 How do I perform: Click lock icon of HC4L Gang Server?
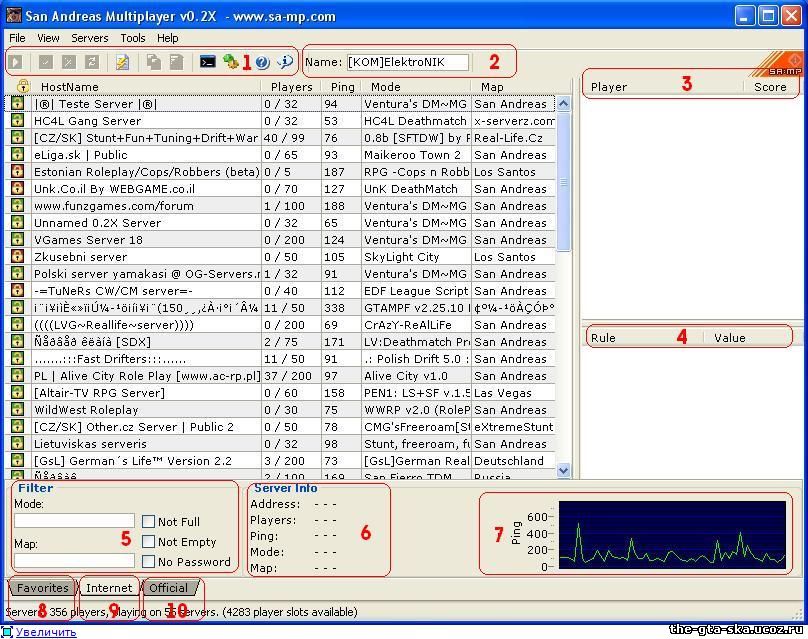(18, 121)
